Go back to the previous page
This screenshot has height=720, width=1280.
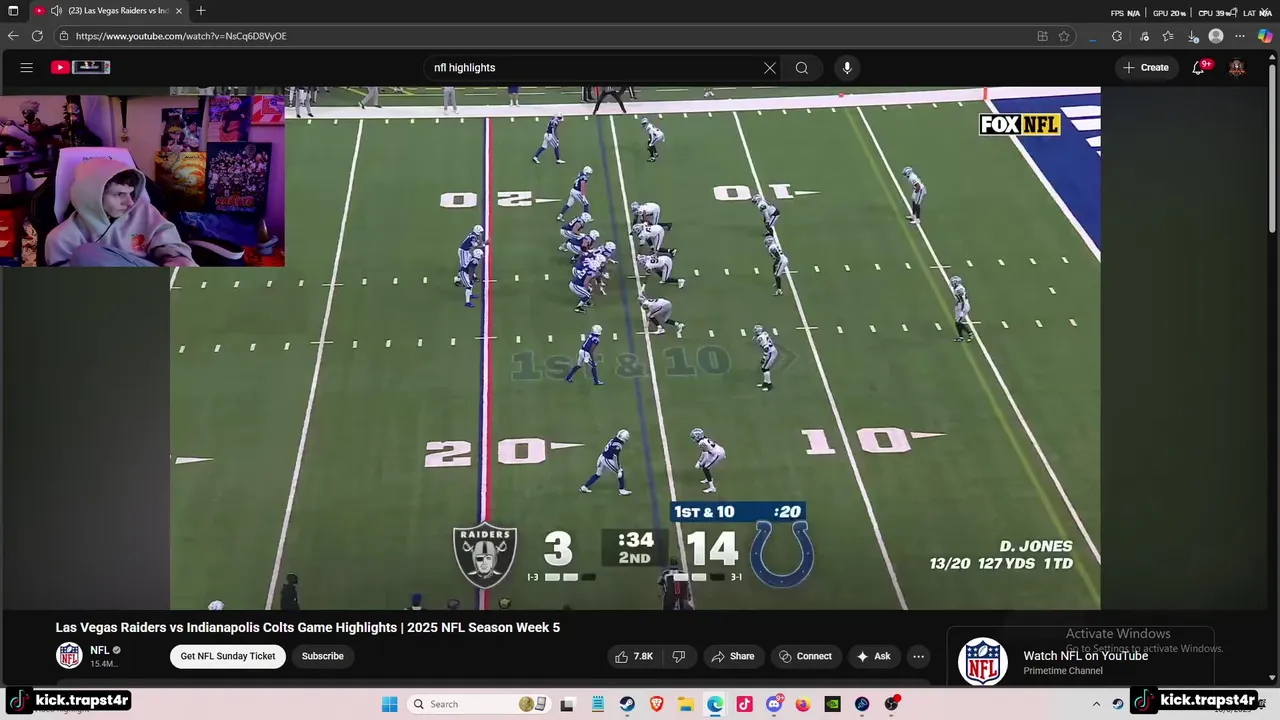click(x=13, y=36)
